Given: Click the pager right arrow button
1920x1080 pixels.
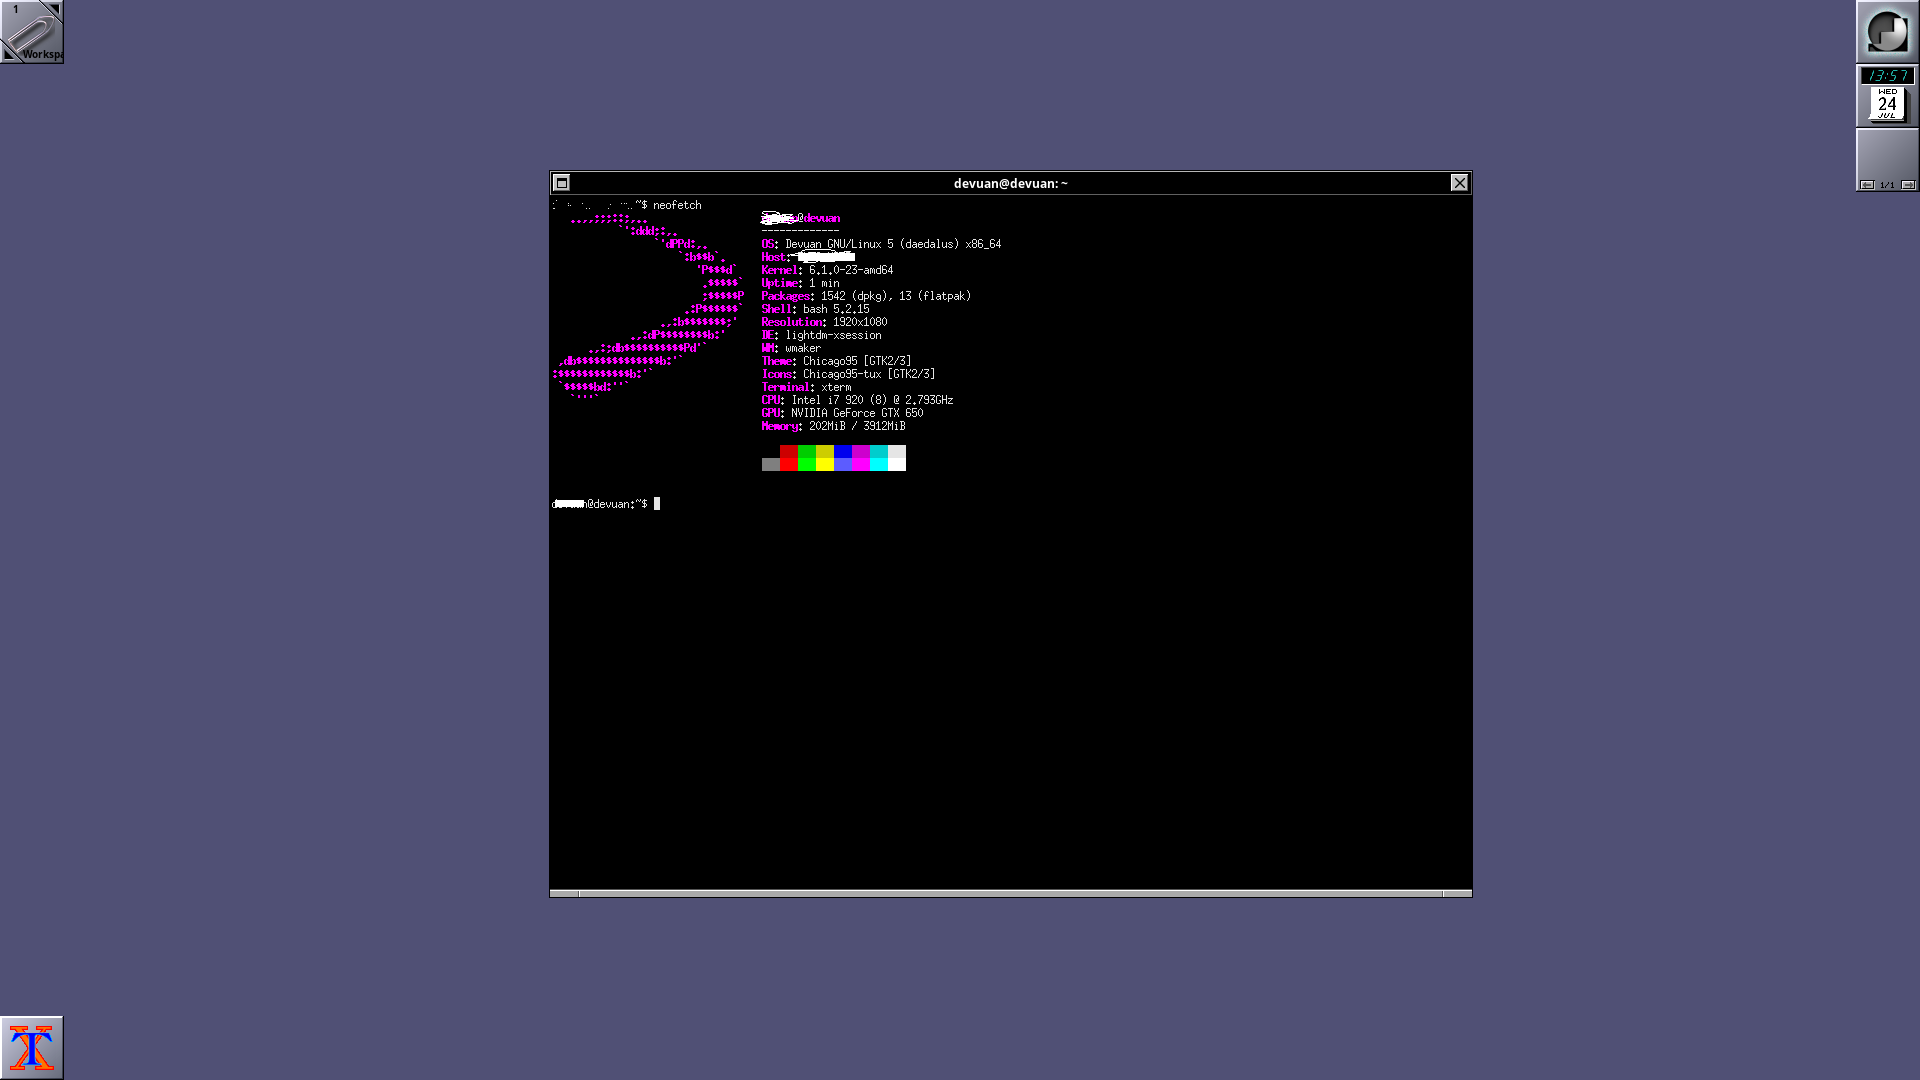Looking at the screenshot, I should pos(1908,185).
